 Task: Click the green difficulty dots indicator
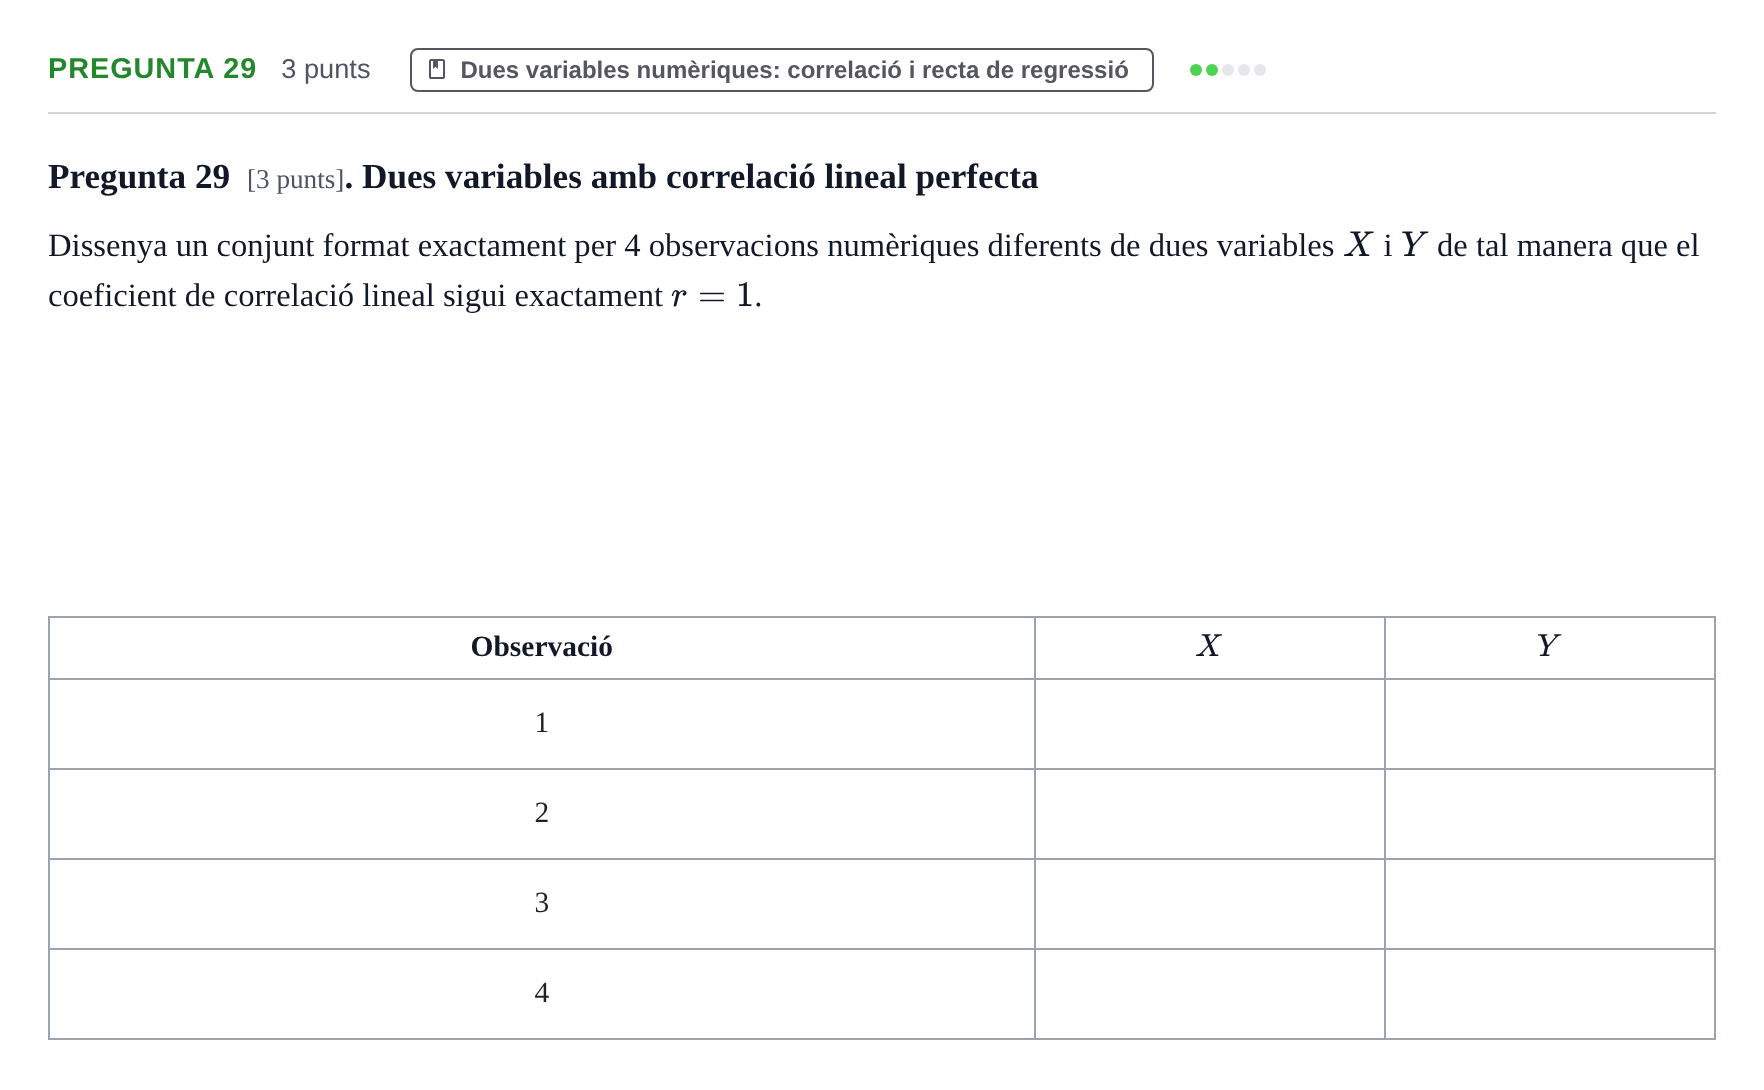[1227, 70]
